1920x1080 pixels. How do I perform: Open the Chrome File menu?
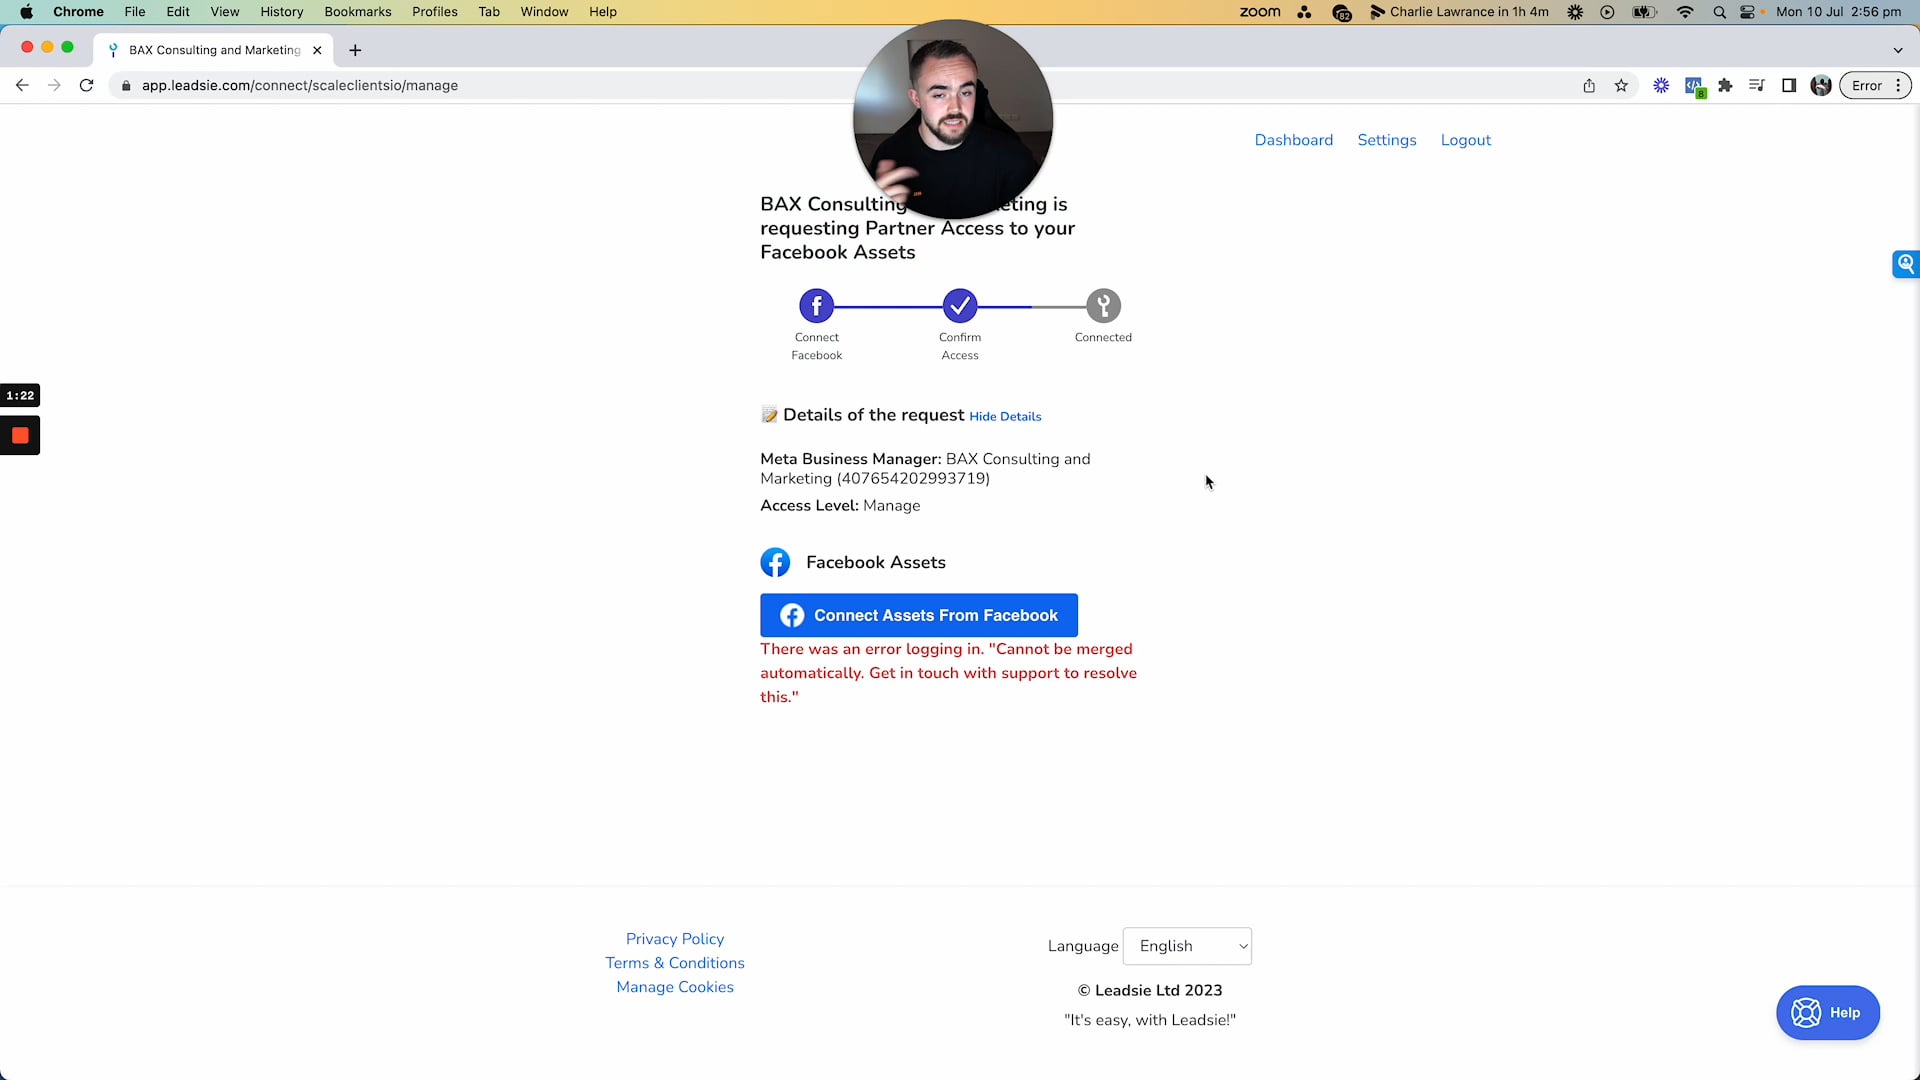coord(135,12)
